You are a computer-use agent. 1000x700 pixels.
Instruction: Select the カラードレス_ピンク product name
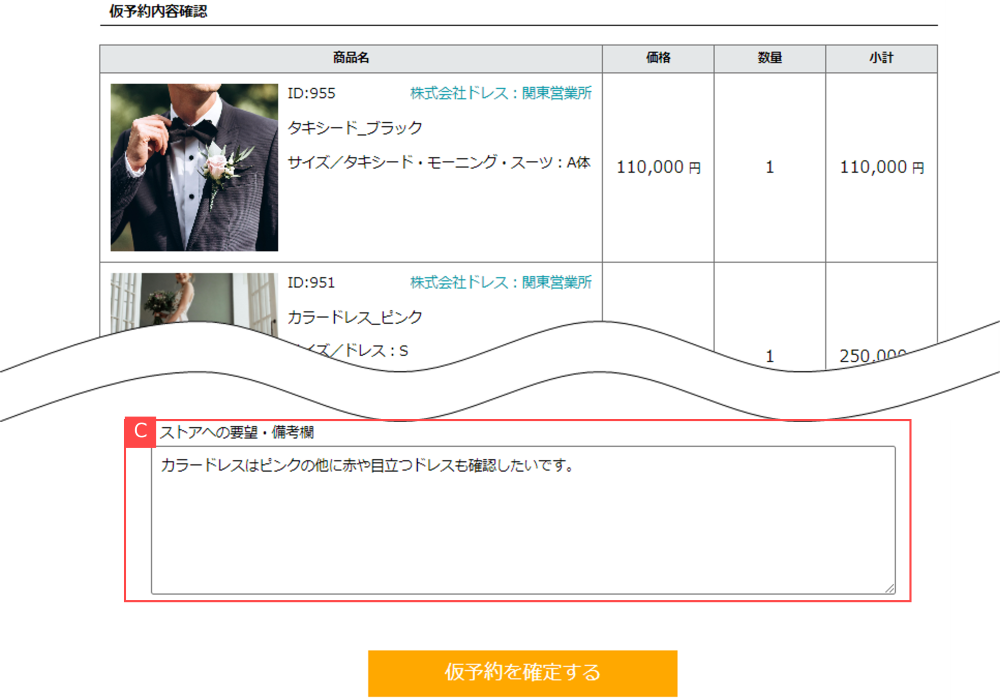(x=353, y=317)
